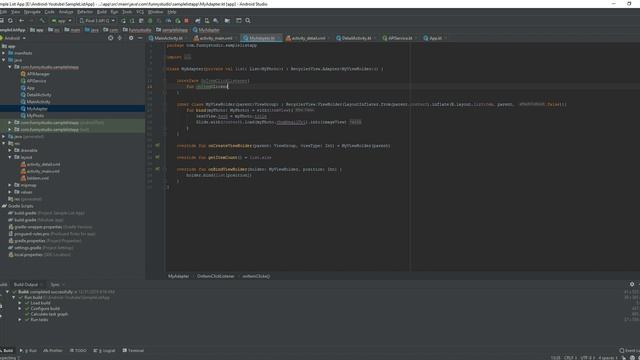The height and width of the screenshot is (360, 640).
Task: Open the Terminal tool window
Action: pos(133,351)
